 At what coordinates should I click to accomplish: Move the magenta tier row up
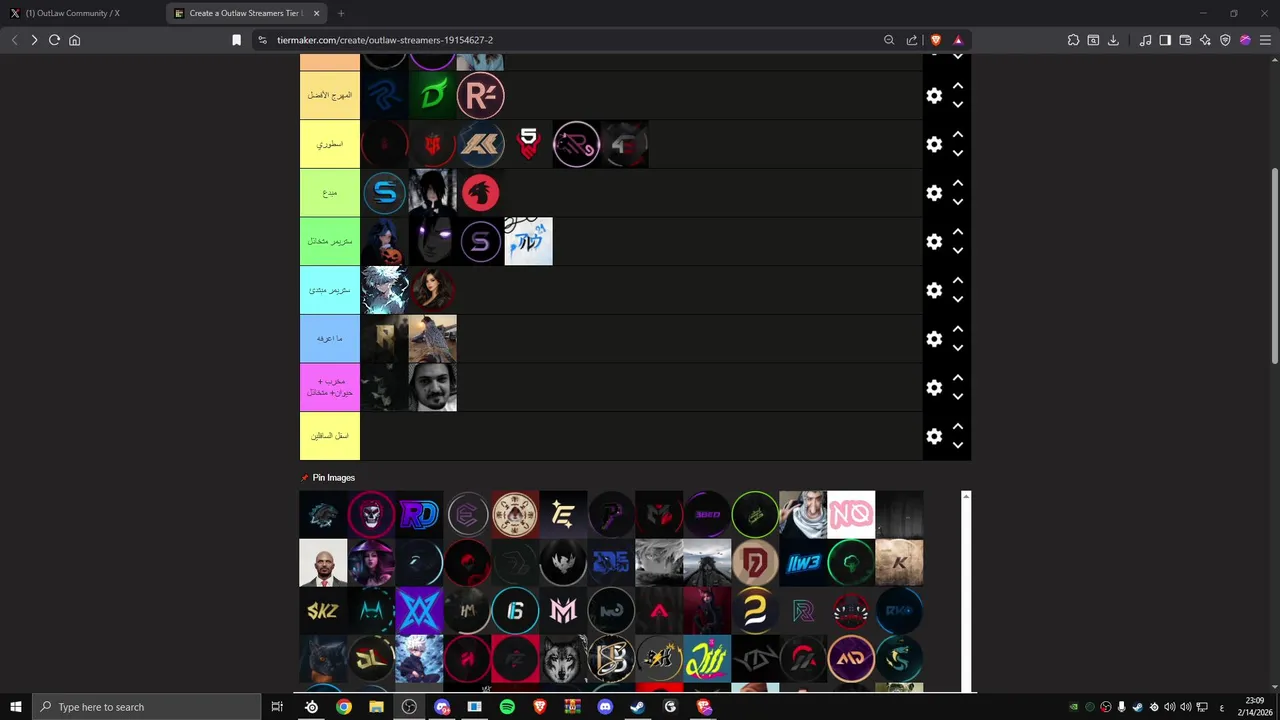958,378
